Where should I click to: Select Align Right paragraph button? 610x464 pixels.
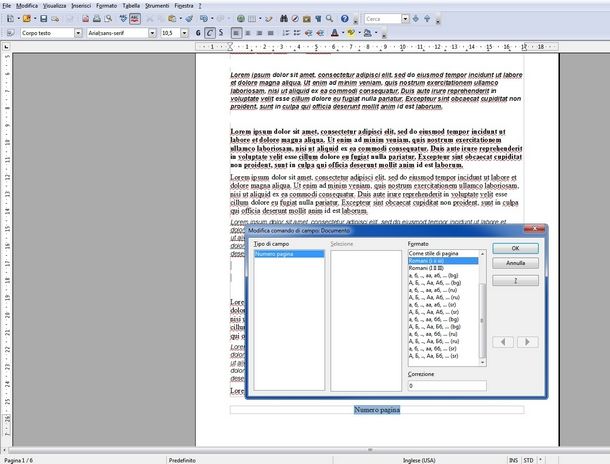259,33
